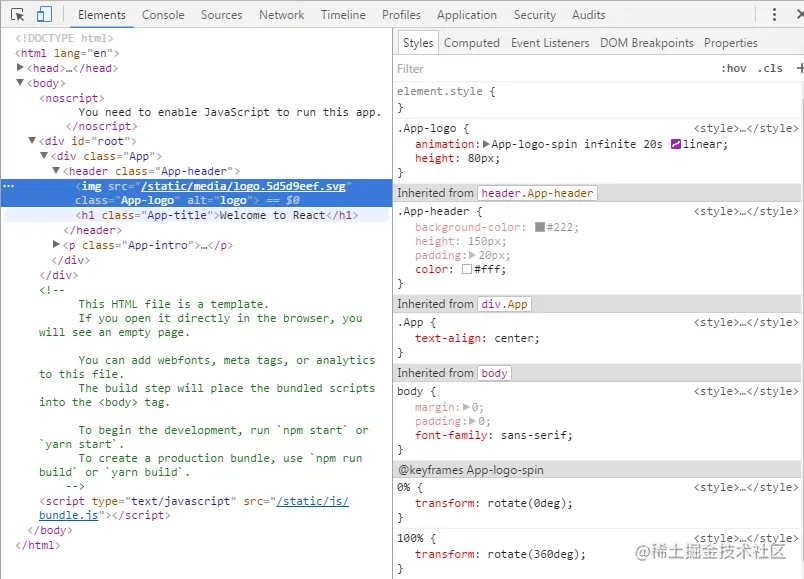Click the header.App-header inherited-from link
Image resolution: width=804 pixels, height=579 pixels.
point(537,193)
